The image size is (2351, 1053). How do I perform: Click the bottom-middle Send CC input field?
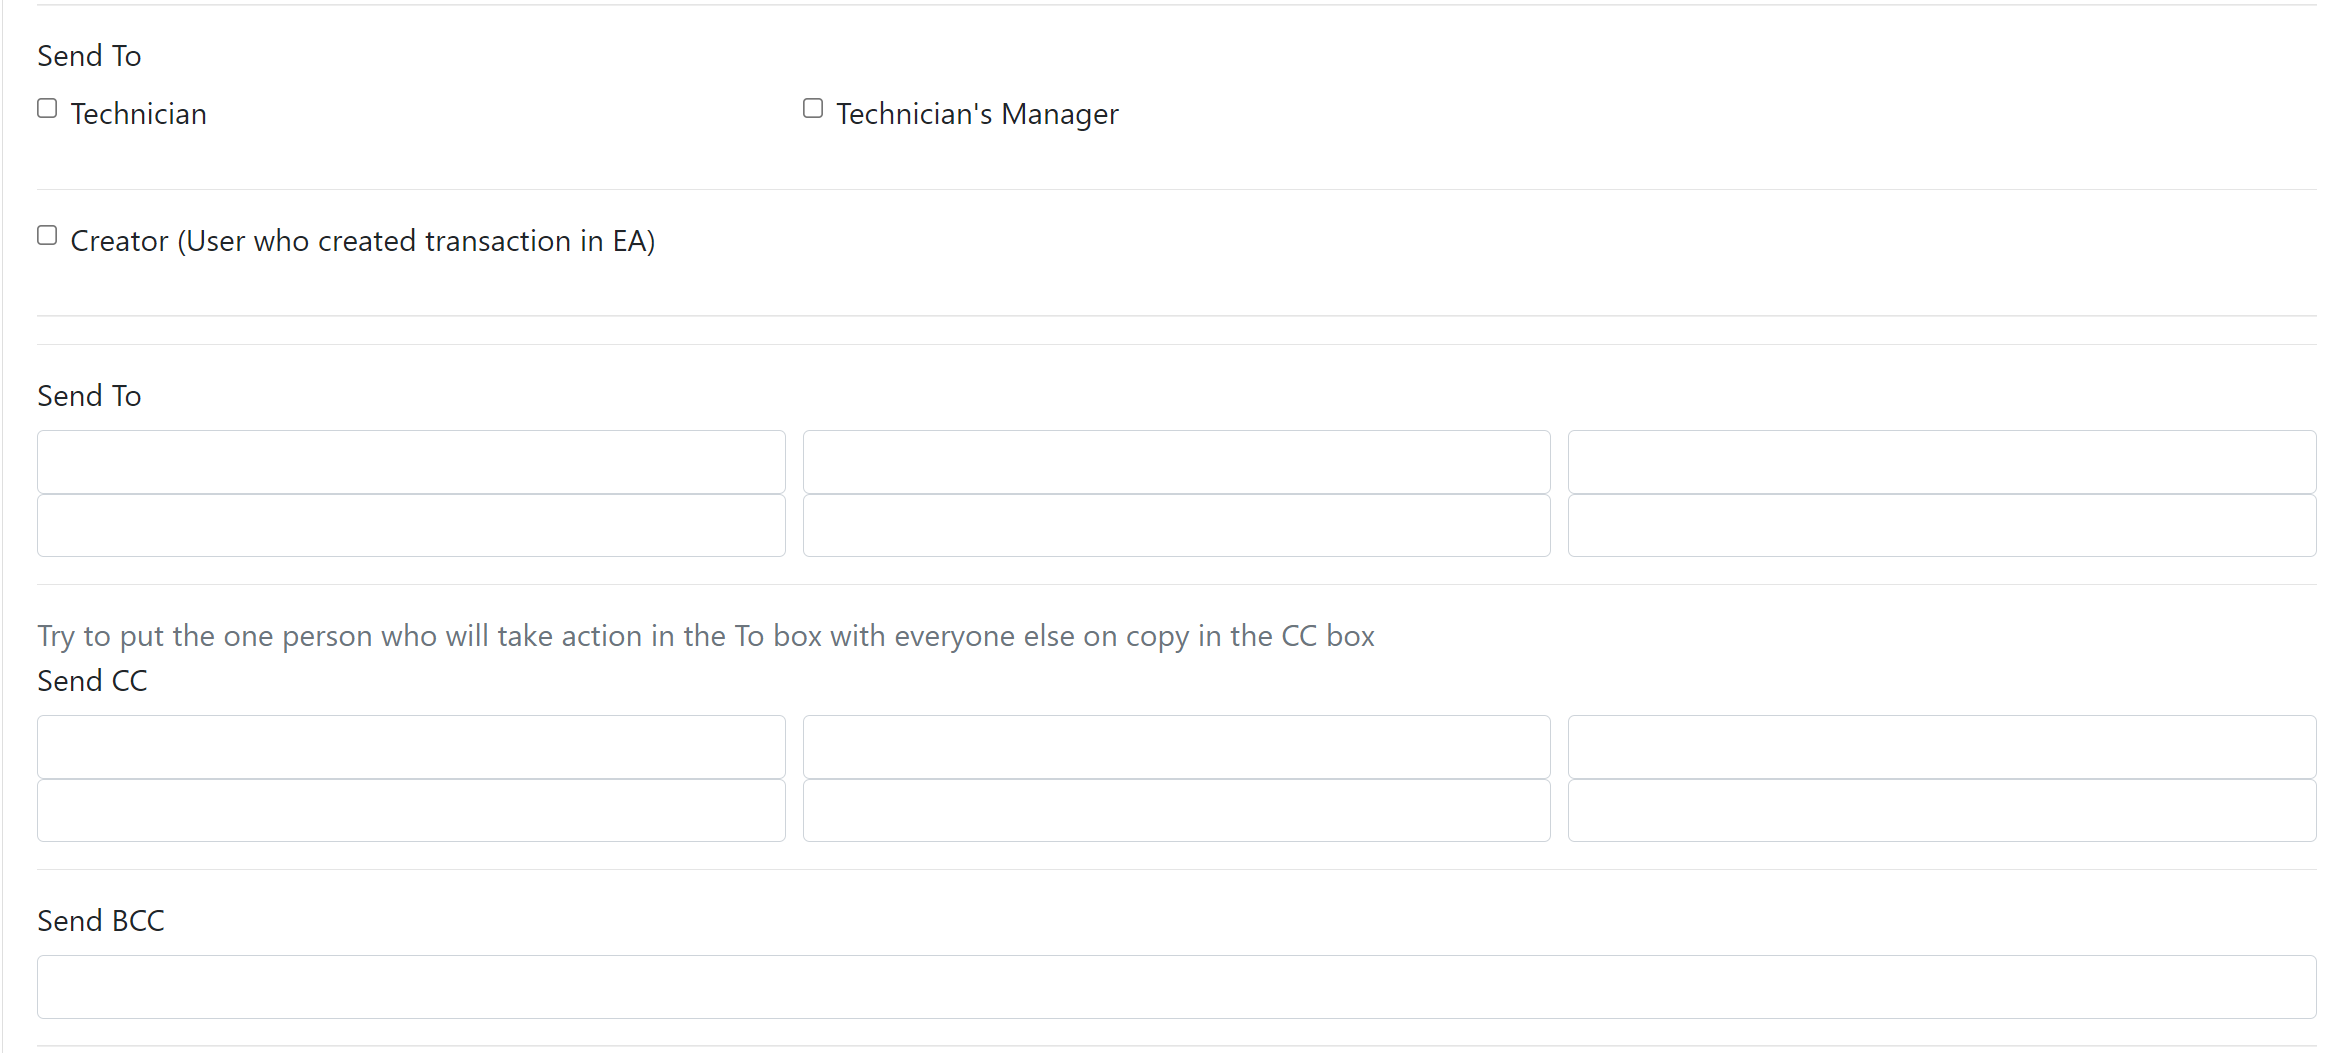[x=1177, y=810]
